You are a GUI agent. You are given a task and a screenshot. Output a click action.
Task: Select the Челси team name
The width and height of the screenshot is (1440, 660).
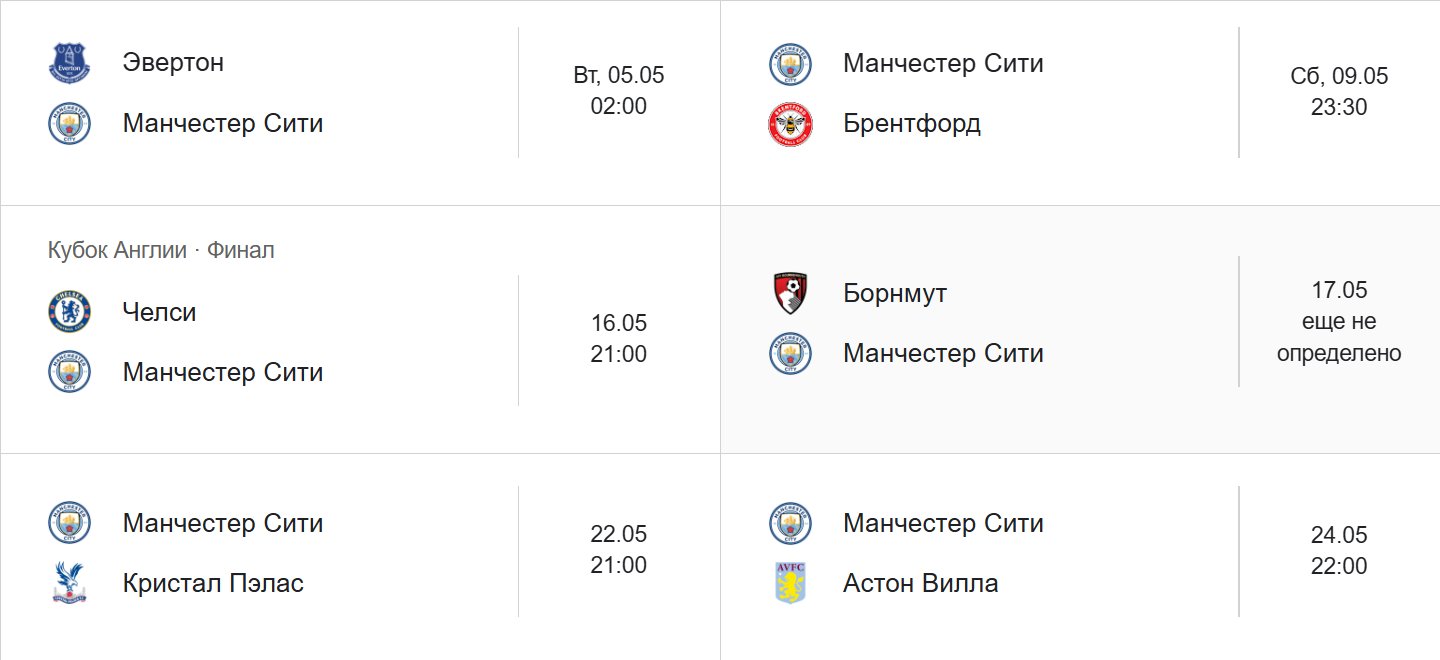tap(159, 312)
